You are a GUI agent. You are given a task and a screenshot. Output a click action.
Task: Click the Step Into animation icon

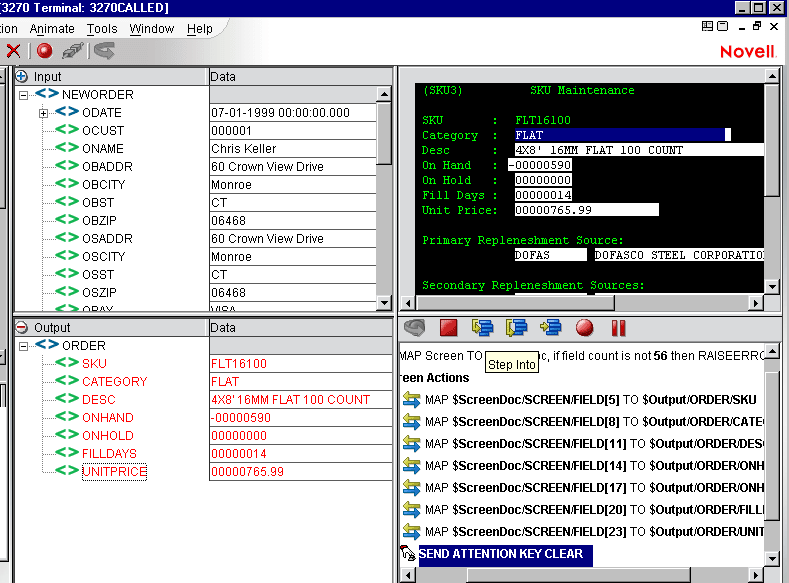tap(483, 328)
